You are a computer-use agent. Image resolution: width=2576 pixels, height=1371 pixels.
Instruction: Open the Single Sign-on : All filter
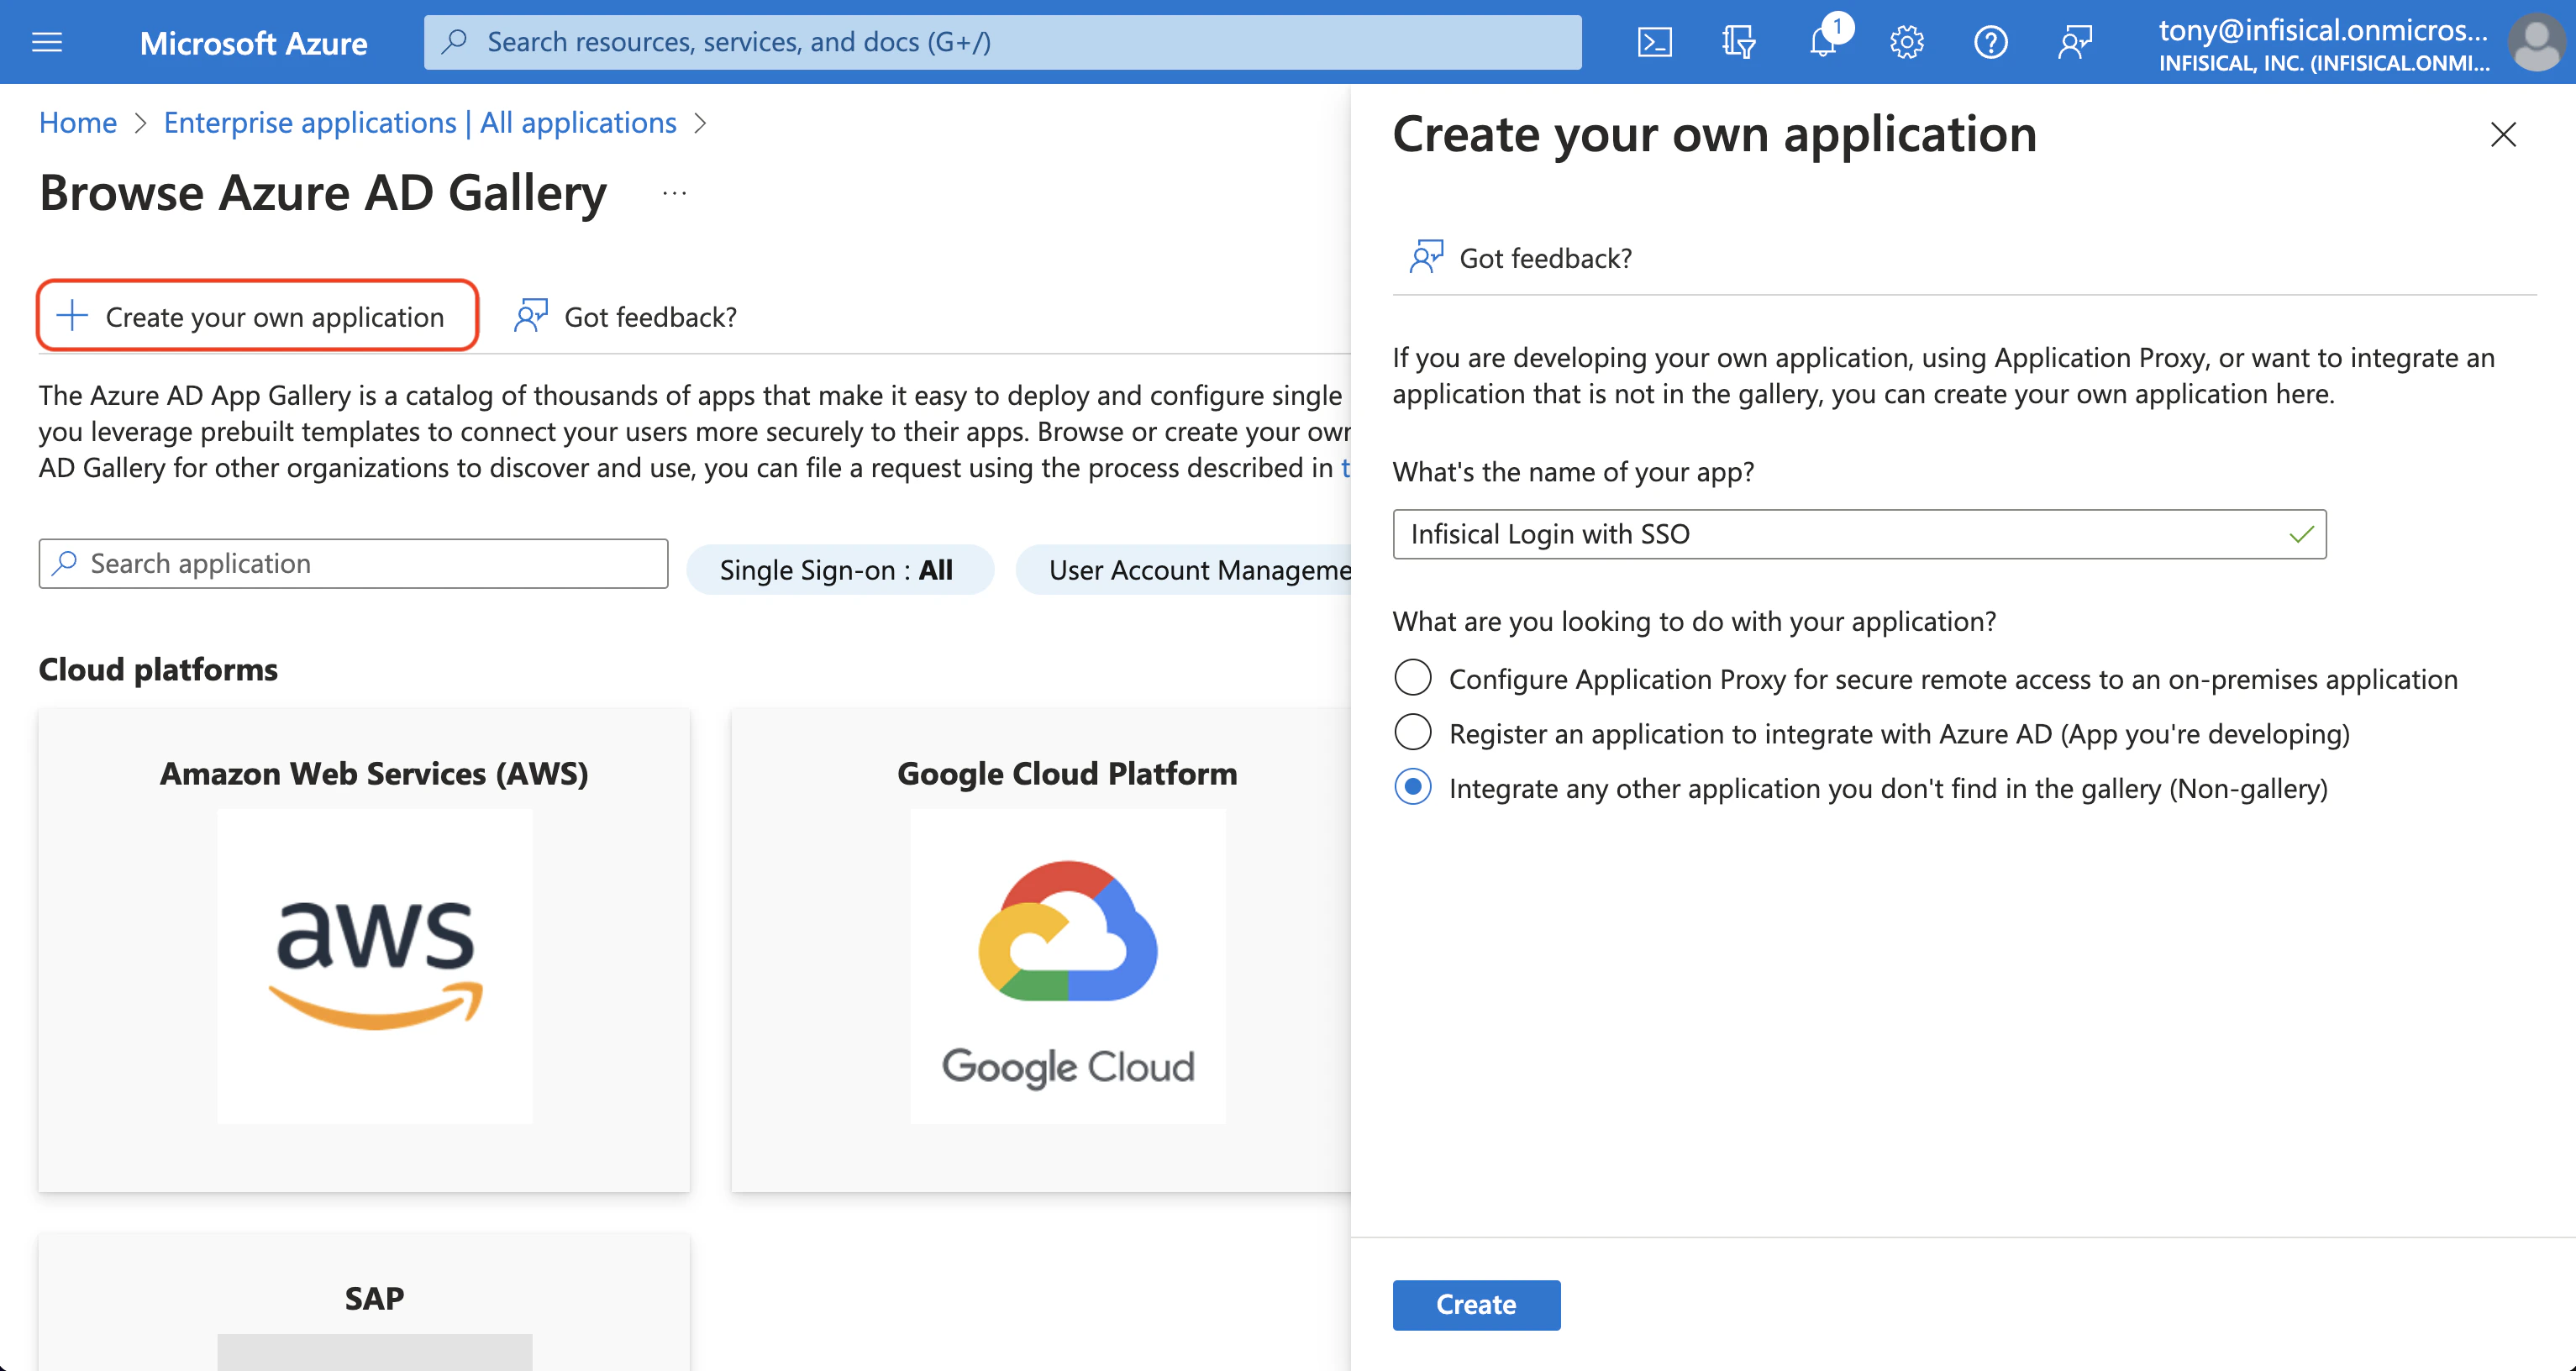pos(839,570)
